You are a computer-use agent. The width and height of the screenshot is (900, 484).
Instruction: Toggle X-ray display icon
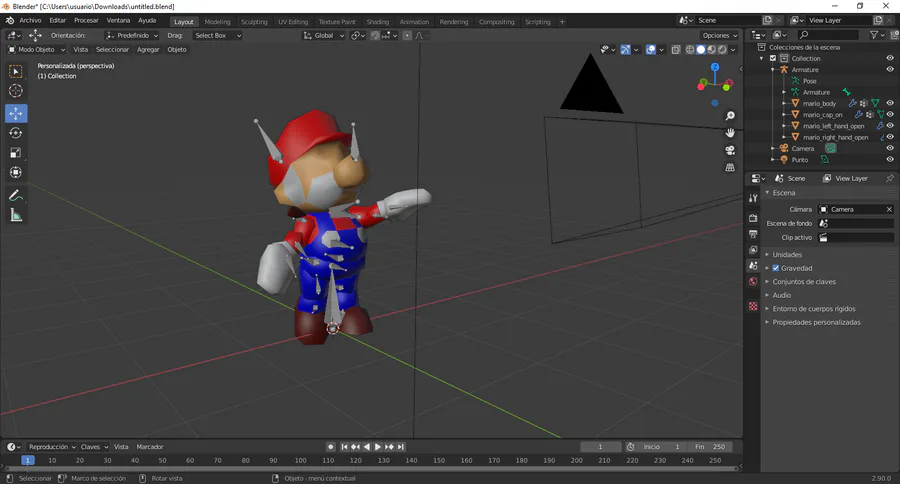tap(676, 50)
